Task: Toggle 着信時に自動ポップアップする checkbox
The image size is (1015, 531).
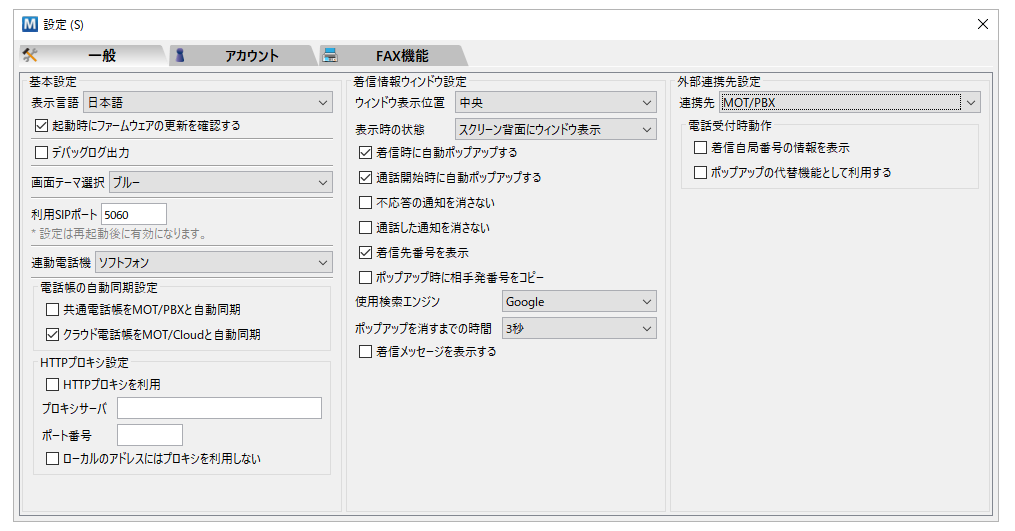Action: pos(365,153)
